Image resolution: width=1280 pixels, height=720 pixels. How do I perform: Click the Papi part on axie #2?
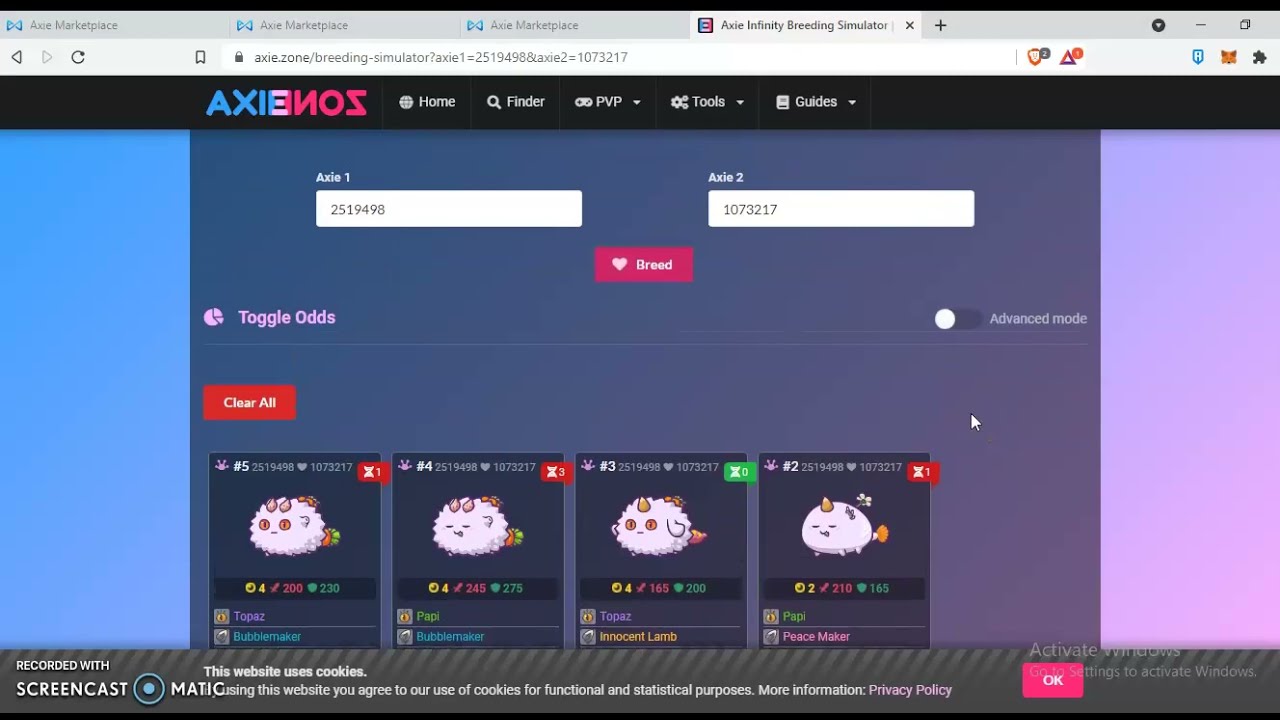coord(794,617)
